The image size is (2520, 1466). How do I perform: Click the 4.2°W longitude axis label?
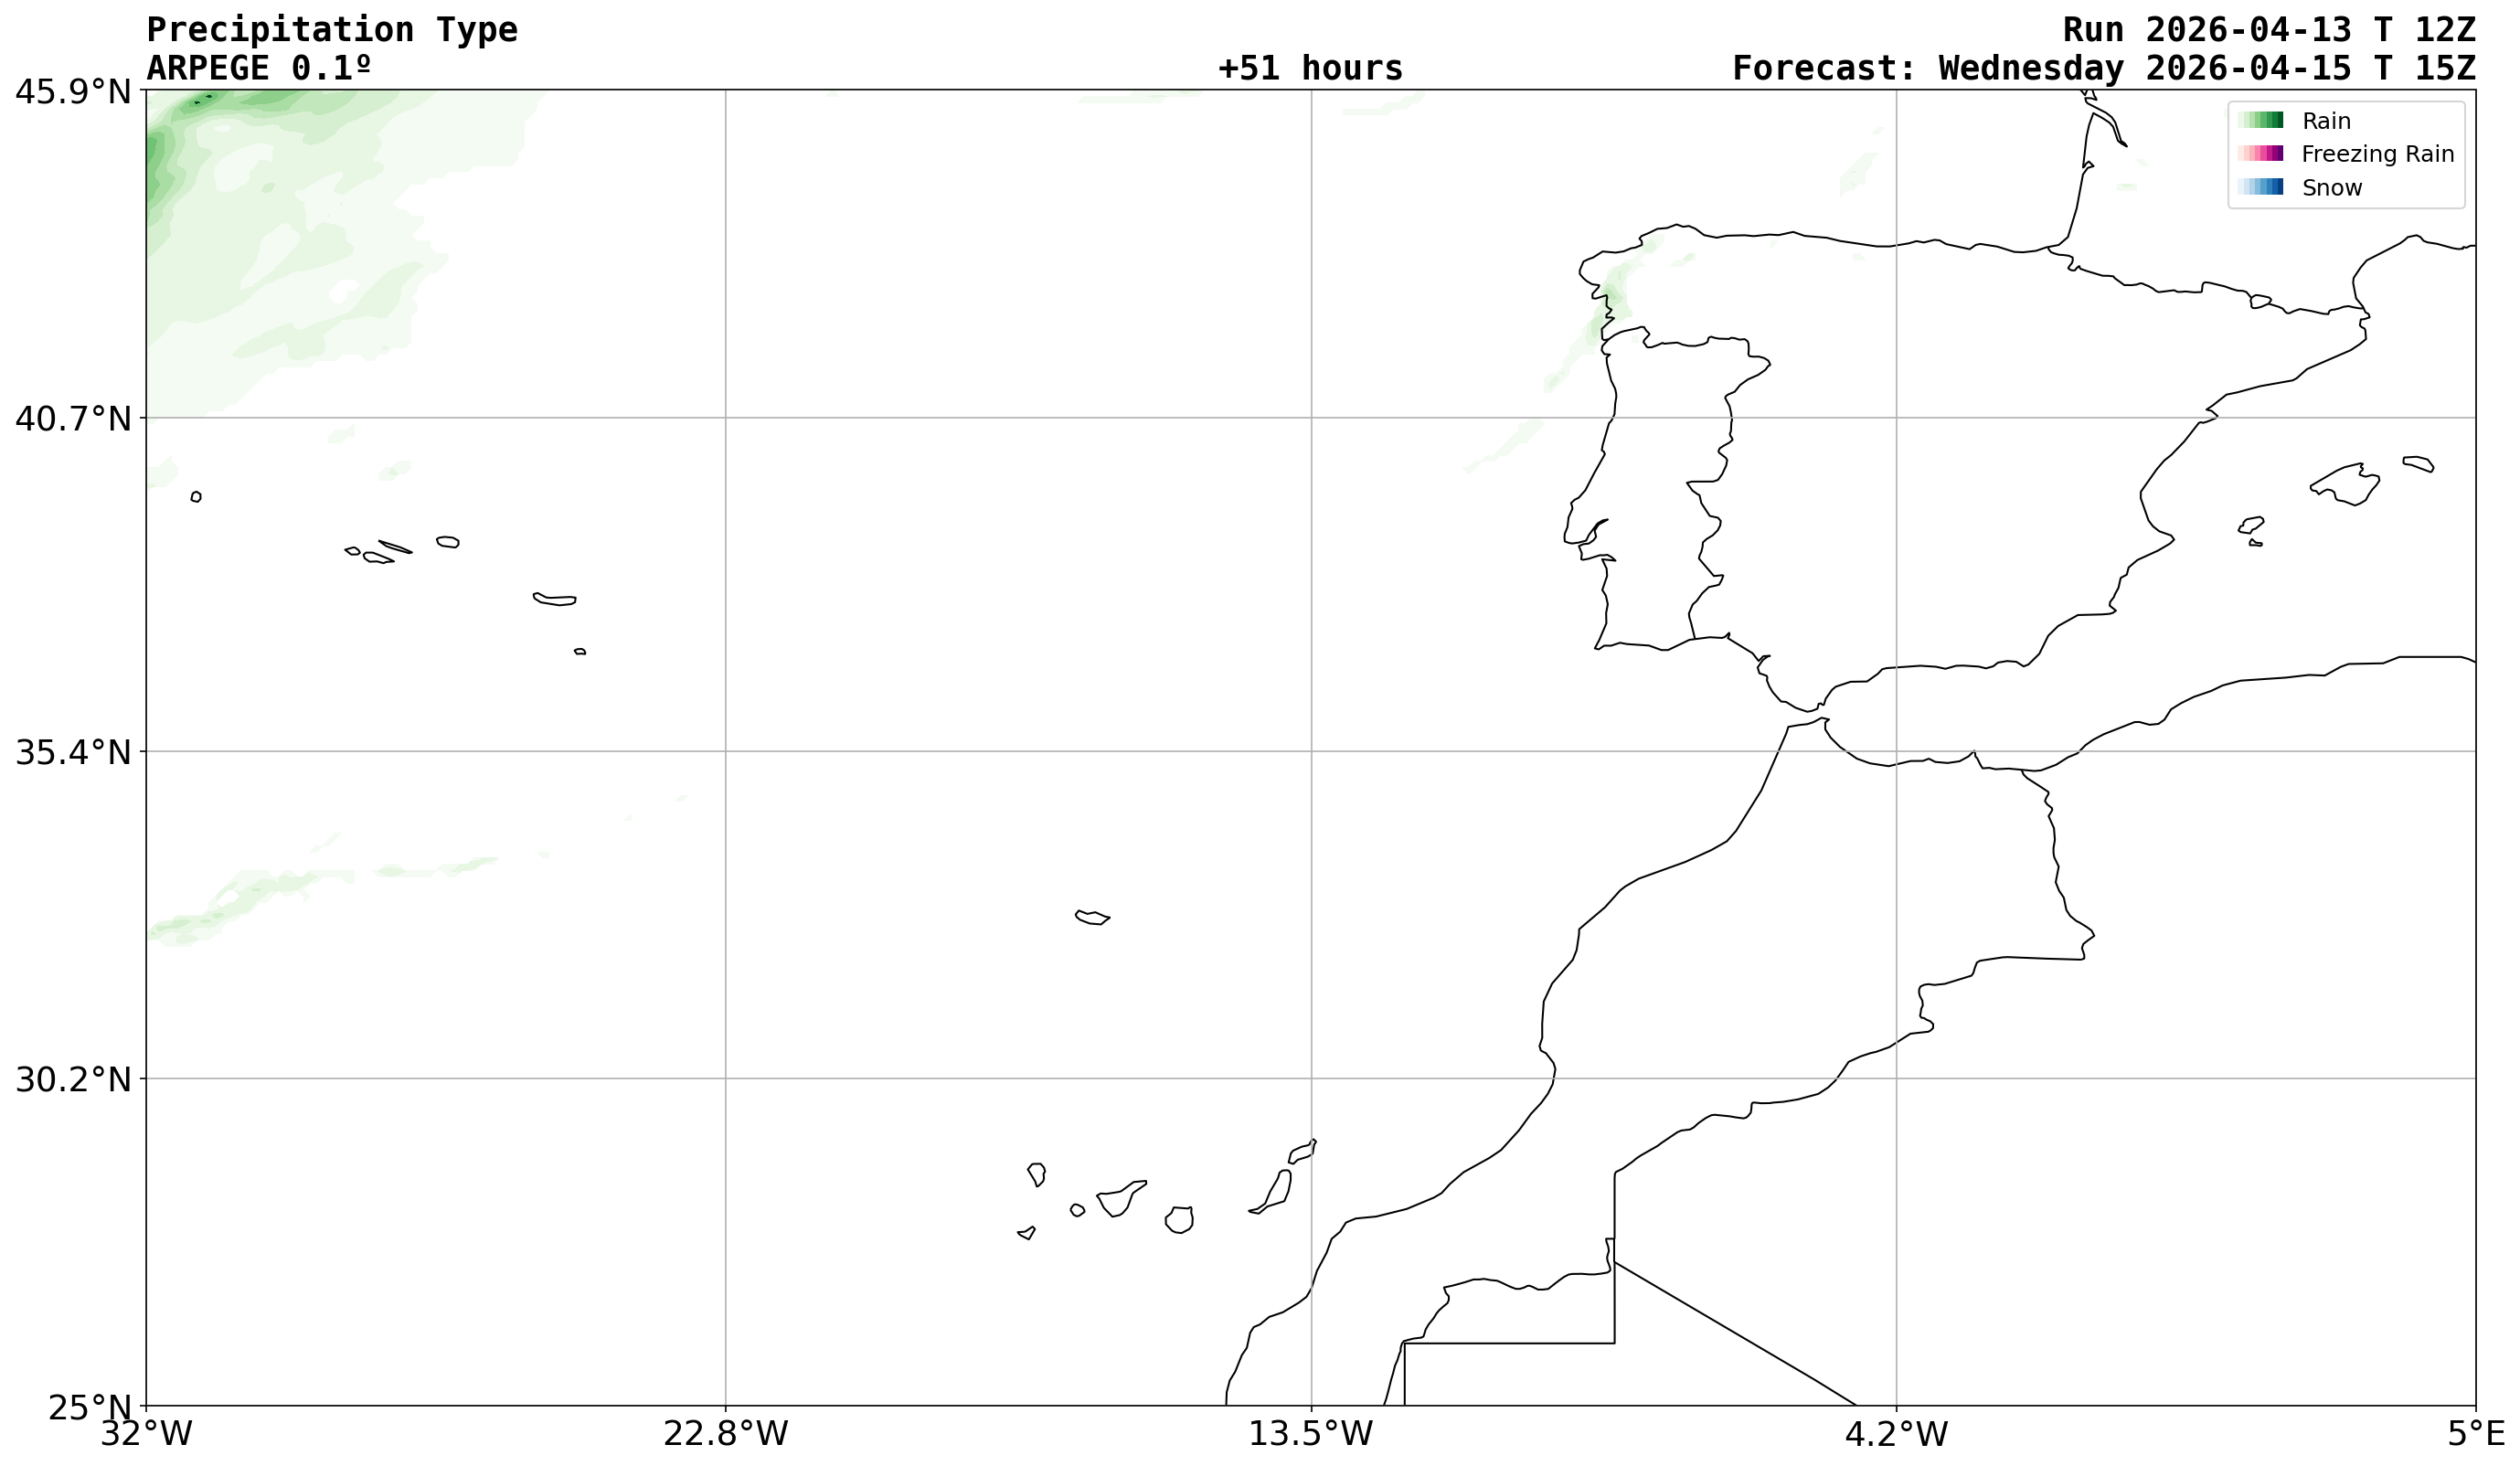pyautogui.click(x=1896, y=1434)
